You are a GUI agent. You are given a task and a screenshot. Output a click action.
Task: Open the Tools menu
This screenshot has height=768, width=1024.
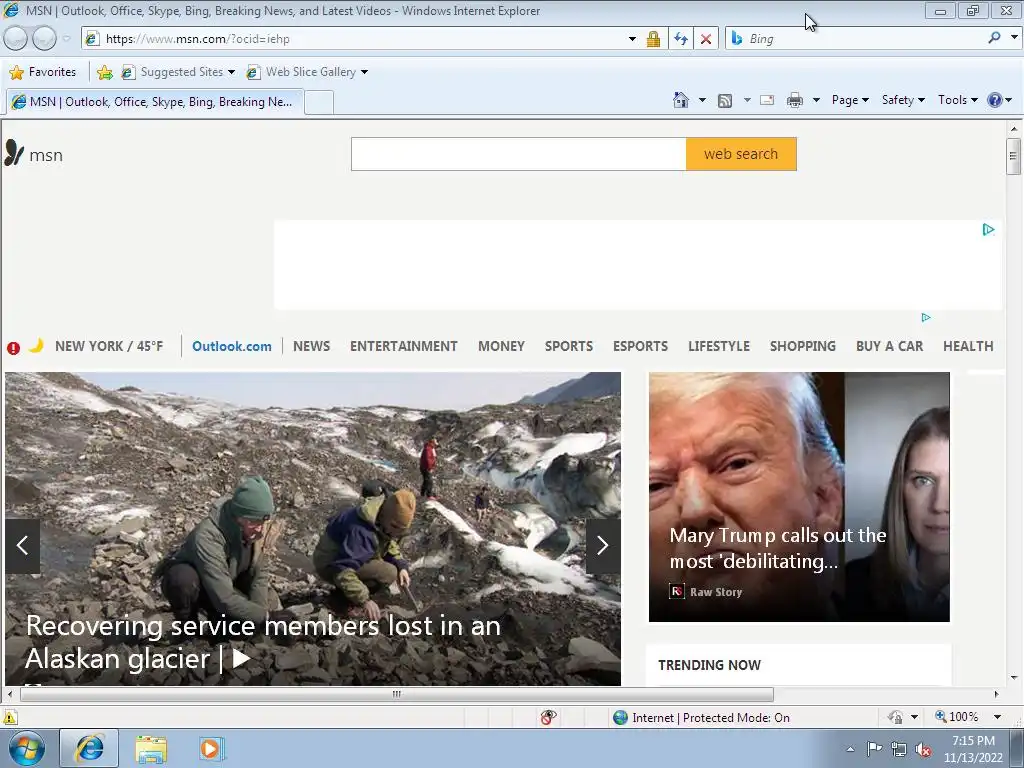957,100
